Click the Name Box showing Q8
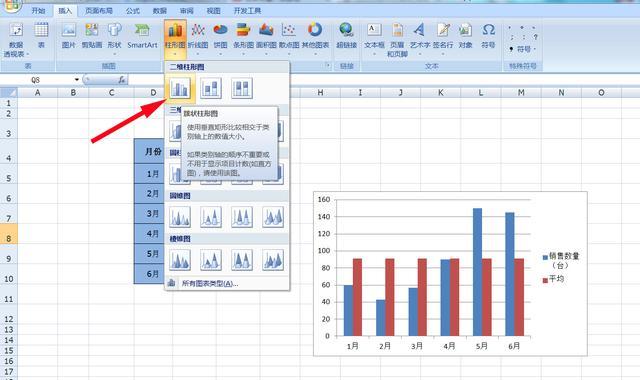 pos(36,80)
